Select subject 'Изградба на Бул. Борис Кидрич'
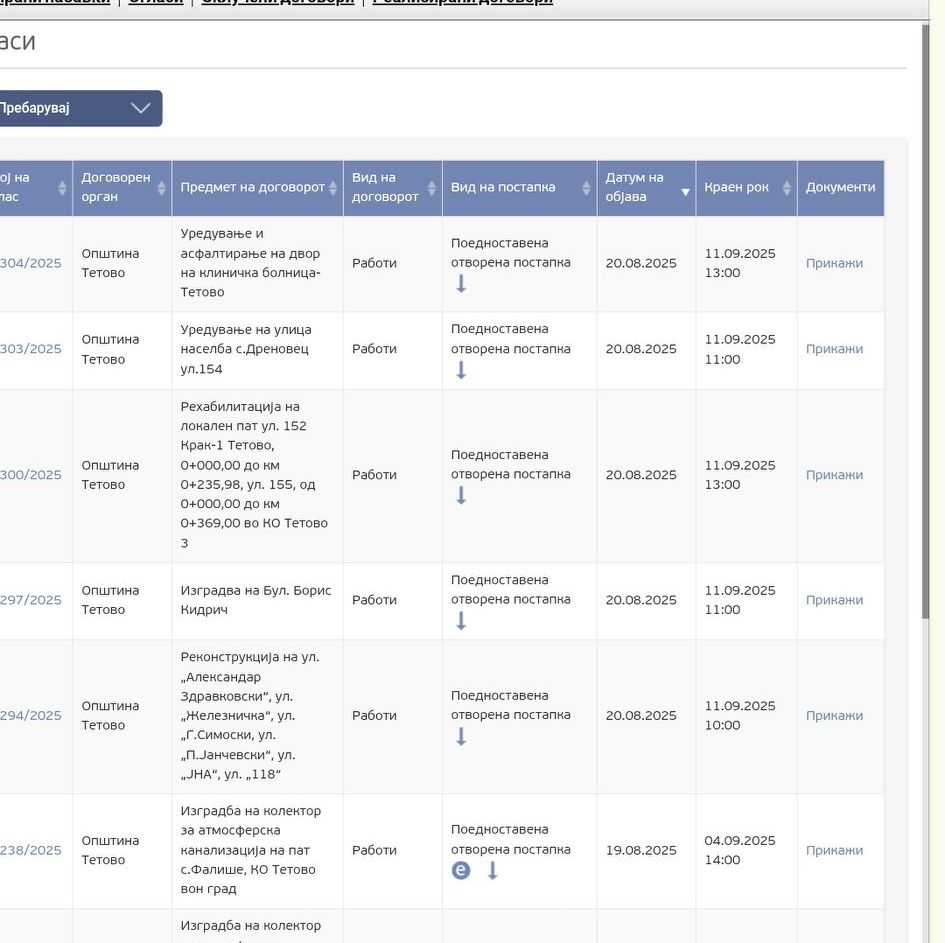 coord(256,600)
